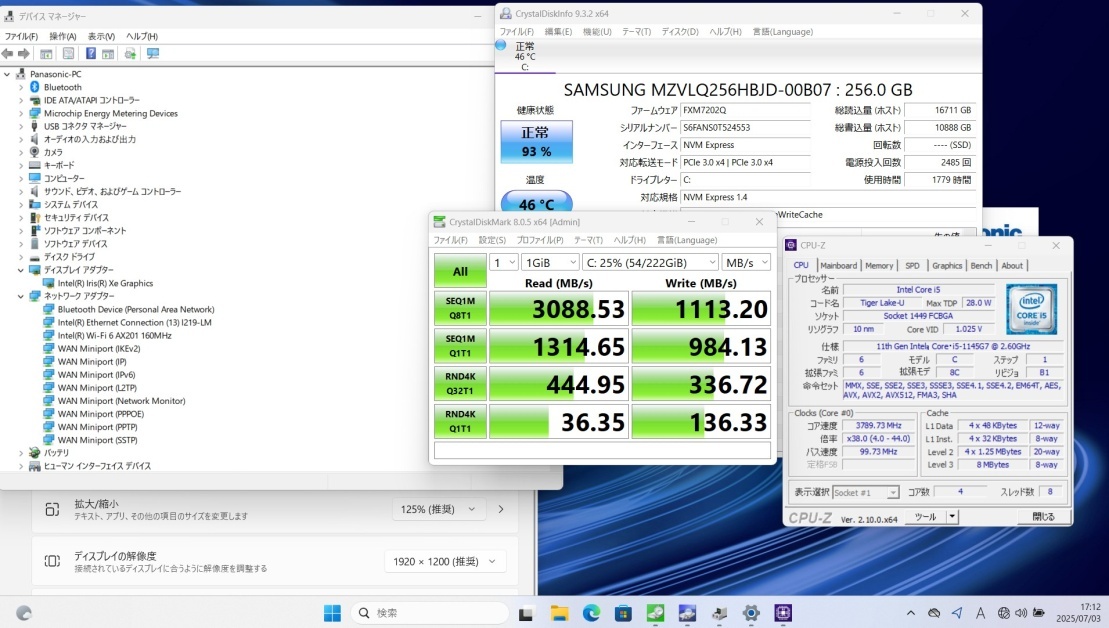Click the Forward arrow in Device Manager toolbar

tap(24, 54)
